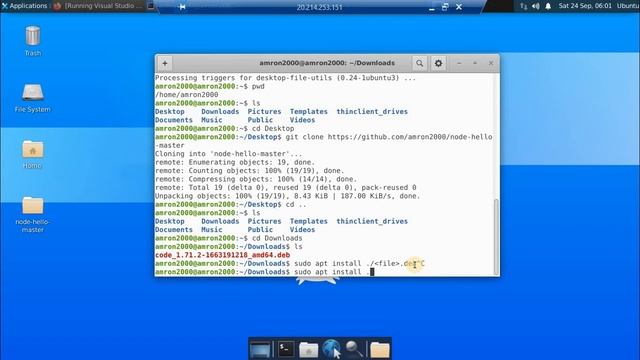This screenshot has width=640, height=360.
Task: Open the Applications menu
Action: pos(24,6)
